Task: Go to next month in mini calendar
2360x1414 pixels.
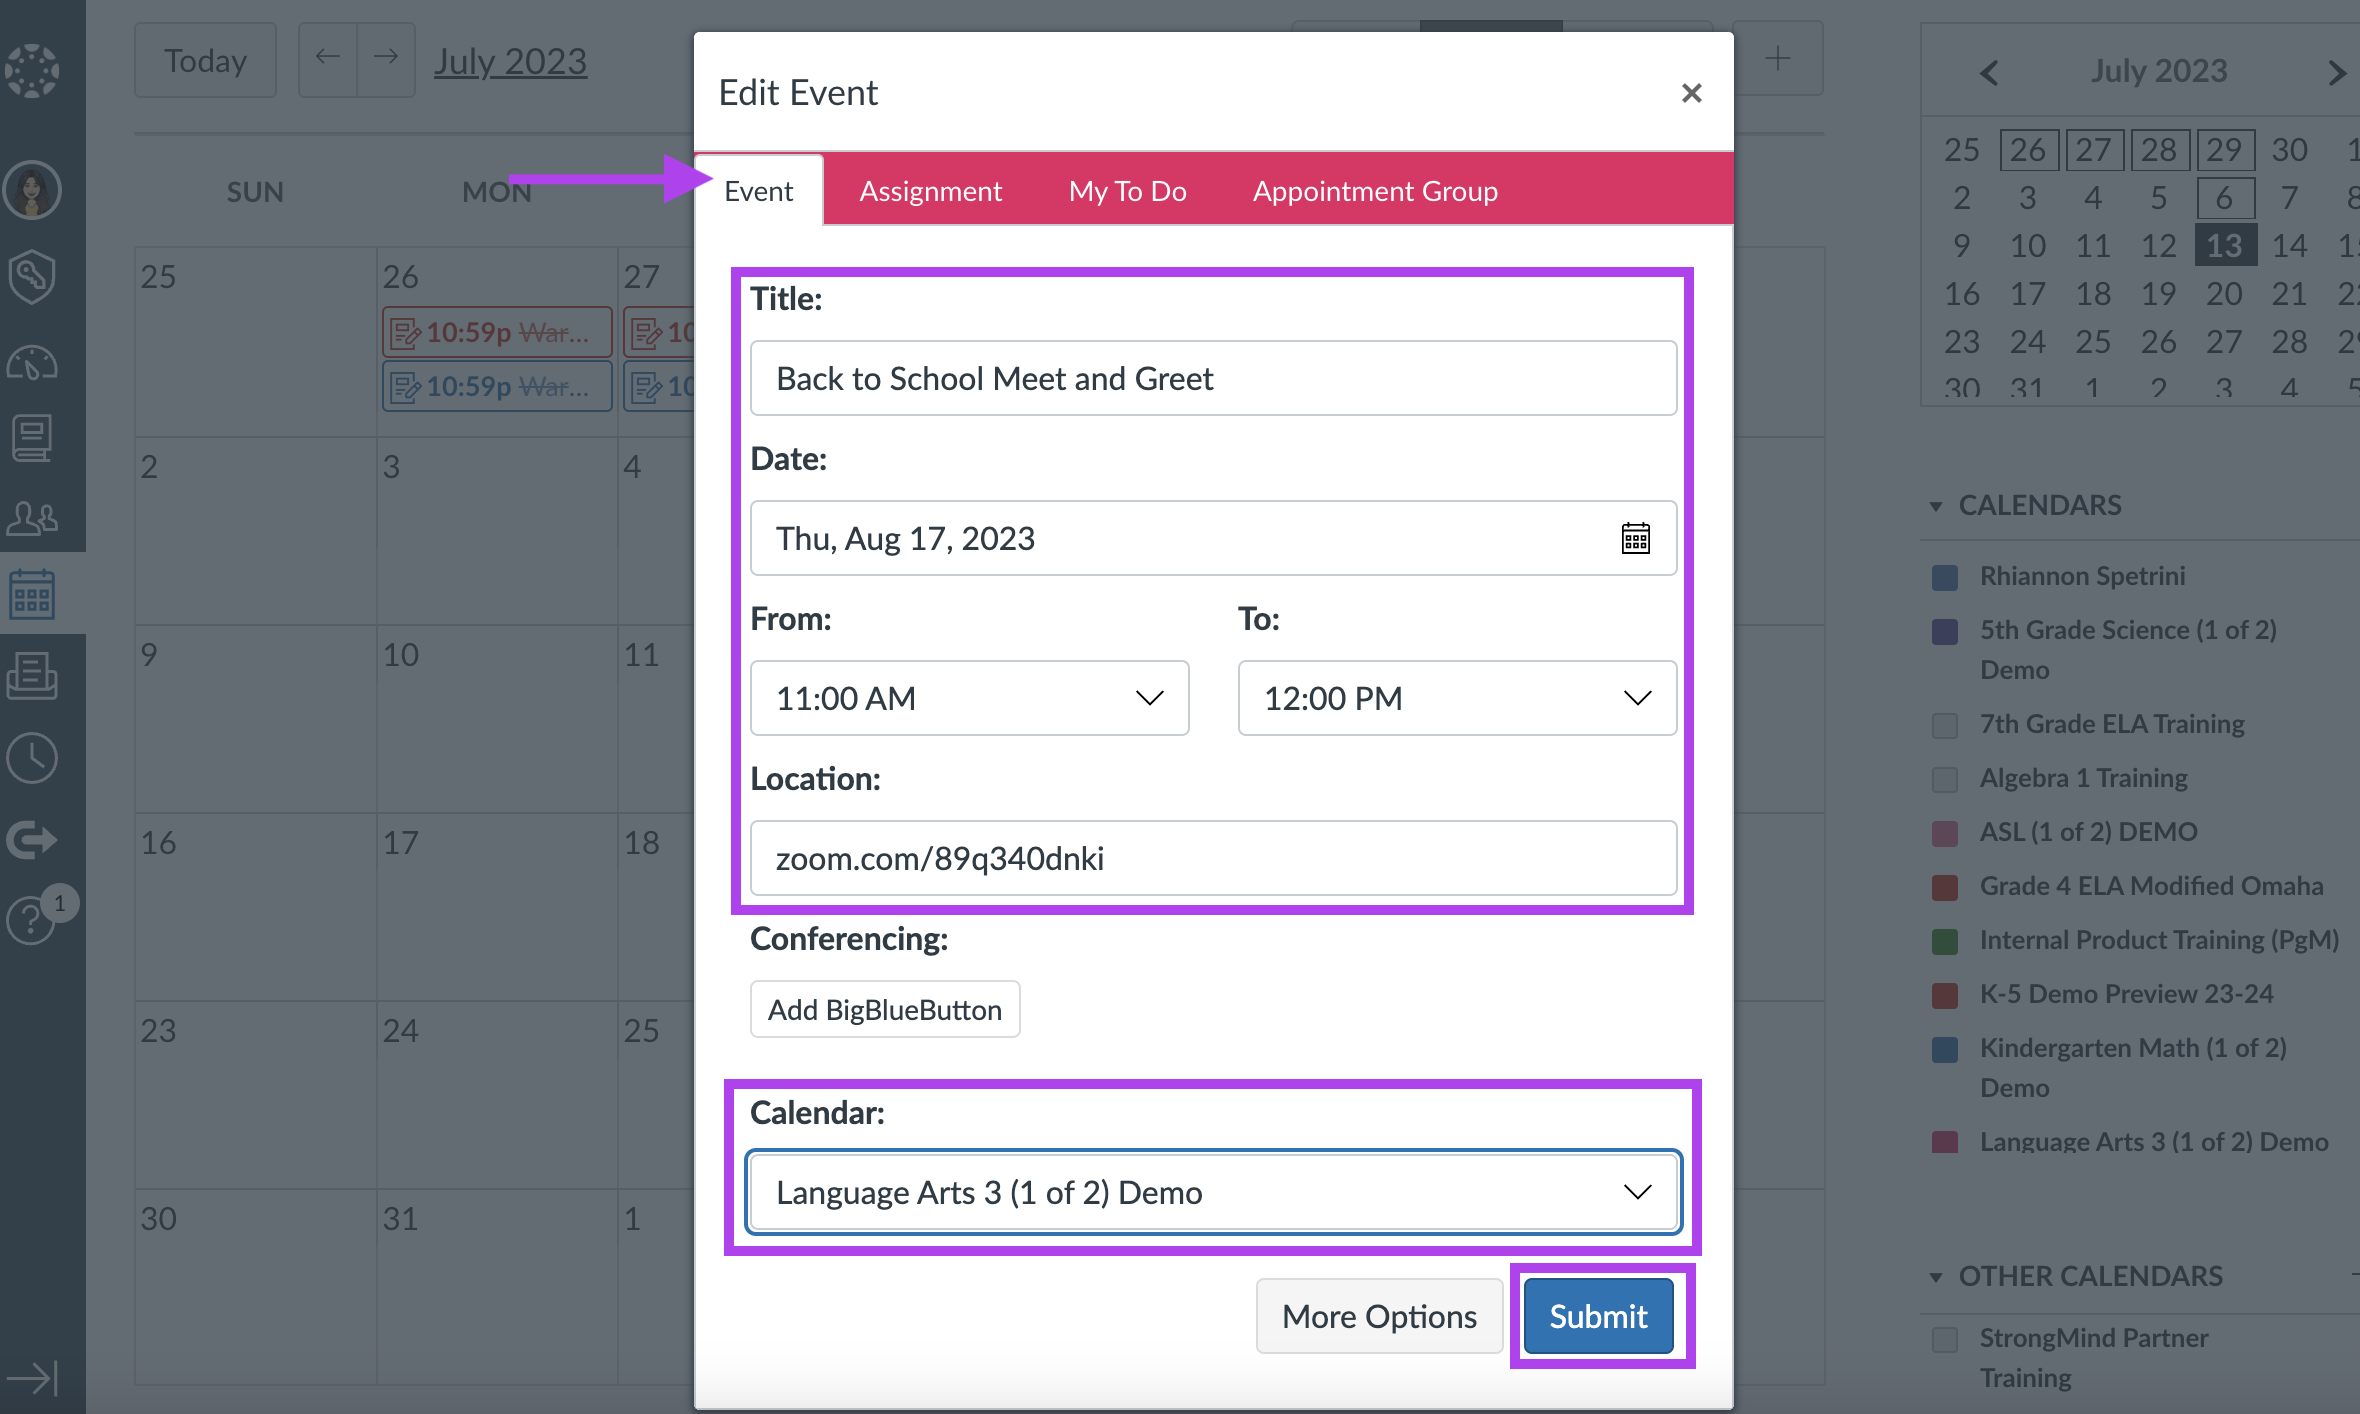Action: [x=2336, y=73]
